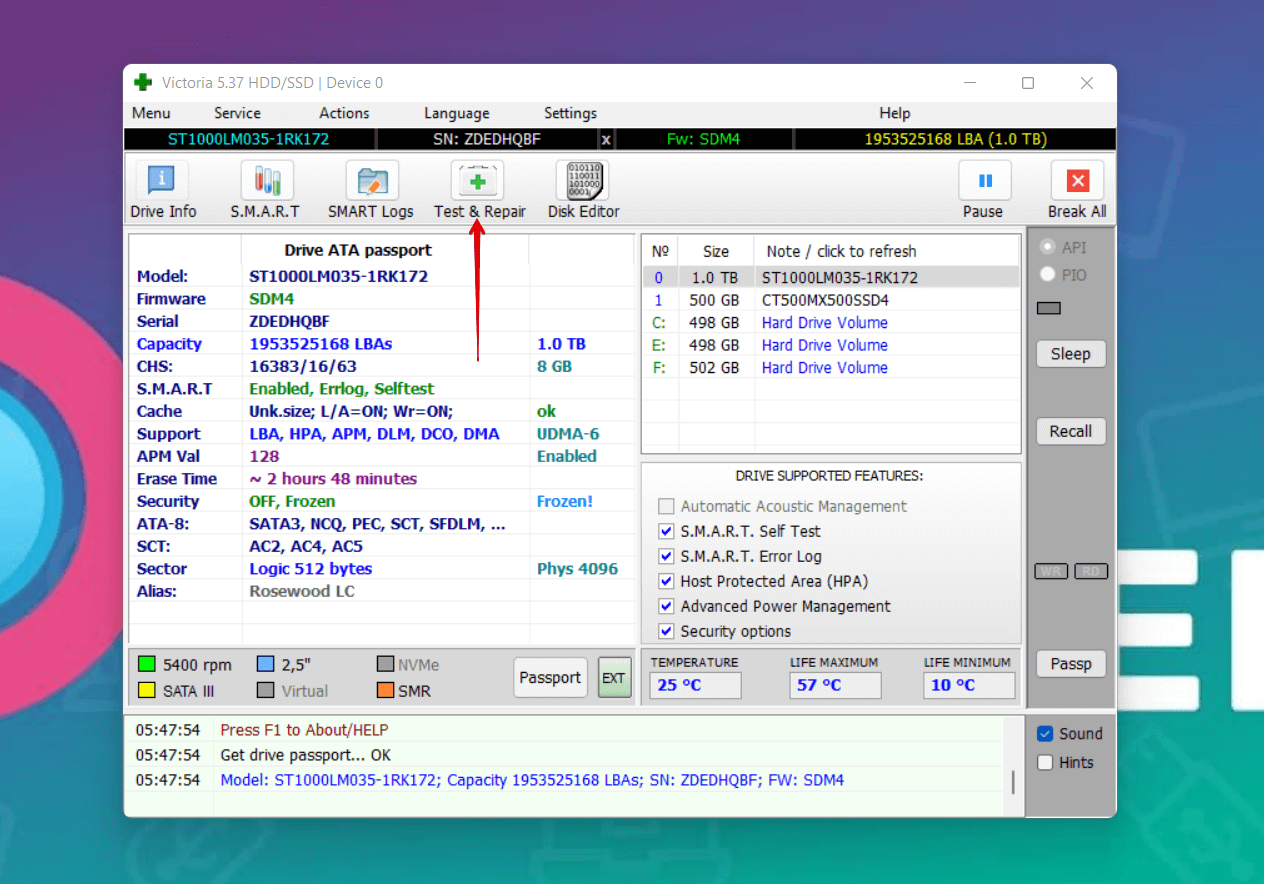Viewport: 1264px width, 884px height.
Task: Click the Firmware value SDM4 in passport
Action: click(x=271, y=299)
